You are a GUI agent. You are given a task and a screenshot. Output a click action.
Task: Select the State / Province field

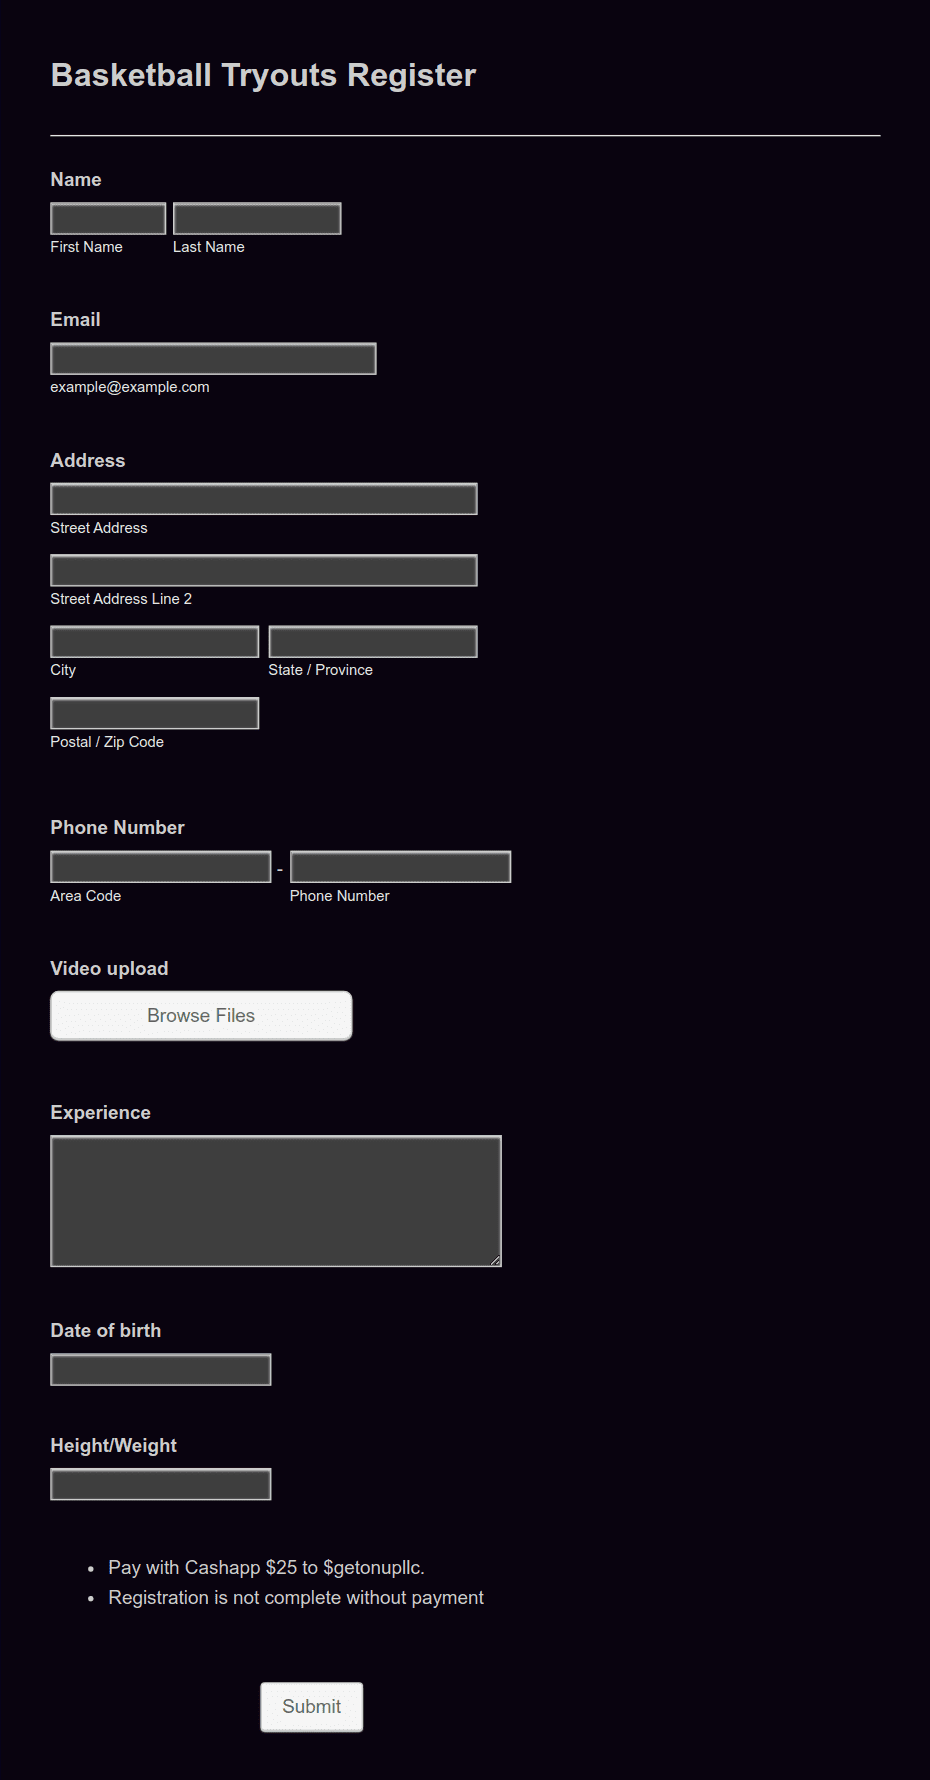pos(373,642)
